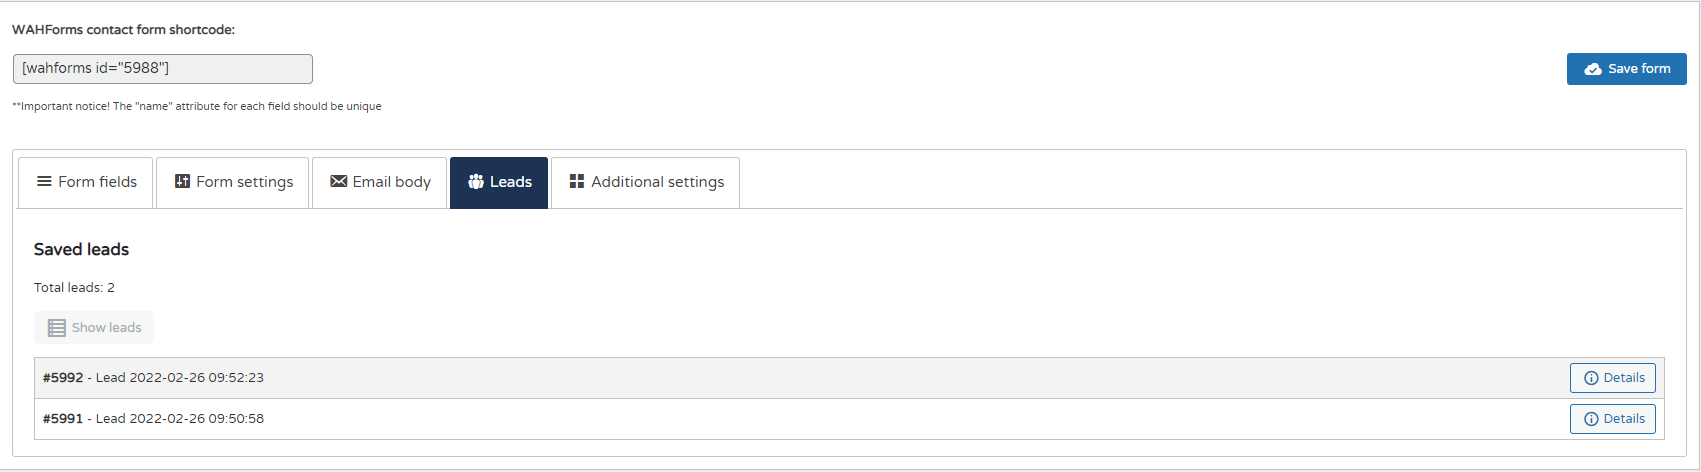Click the people icon on Leads tab
The image size is (1701, 472).
tap(476, 181)
